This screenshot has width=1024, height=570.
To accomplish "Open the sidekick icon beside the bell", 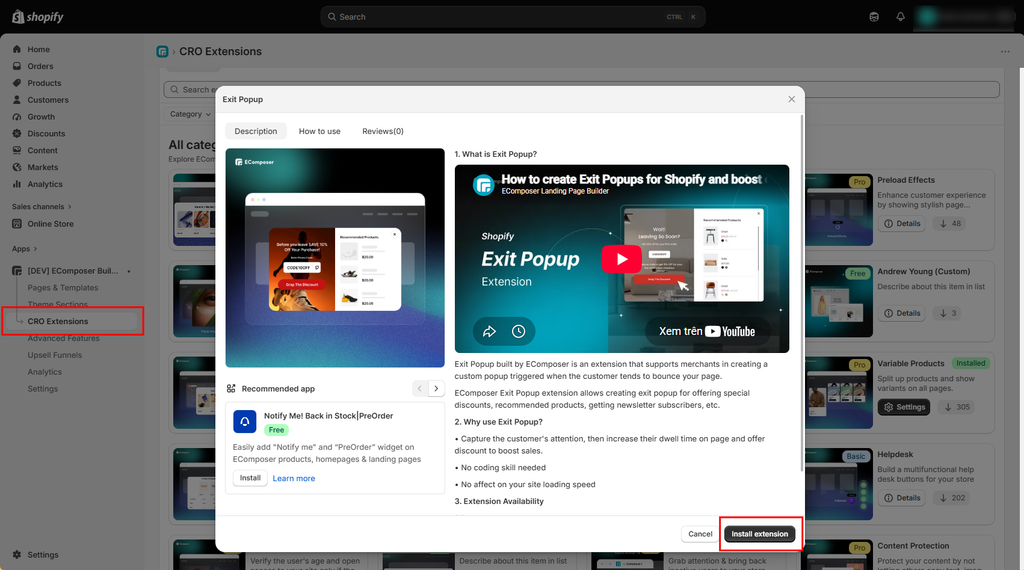I will [874, 16].
